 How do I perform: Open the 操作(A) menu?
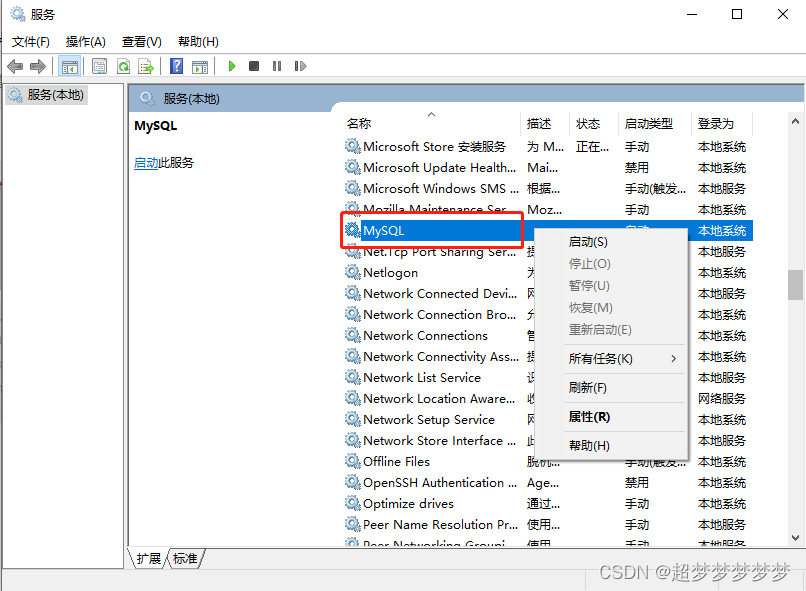tap(86, 42)
